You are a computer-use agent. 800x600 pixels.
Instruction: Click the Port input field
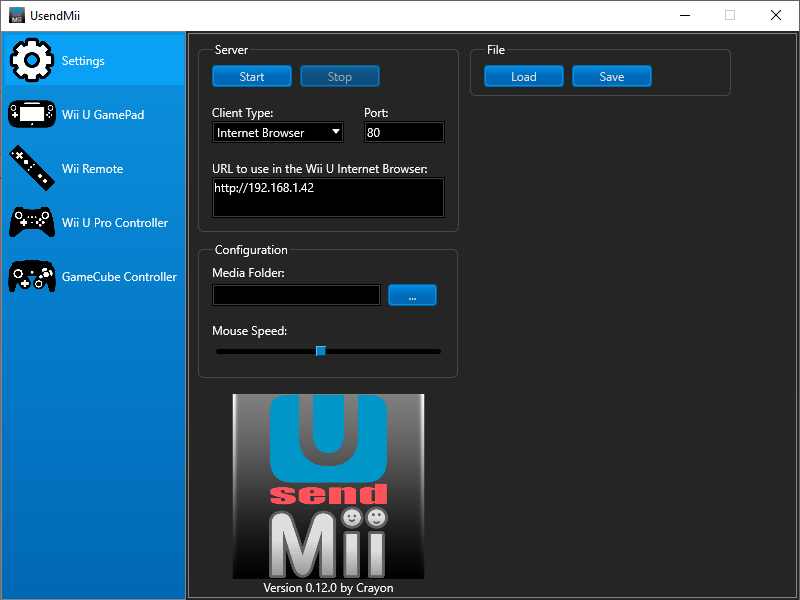403,132
